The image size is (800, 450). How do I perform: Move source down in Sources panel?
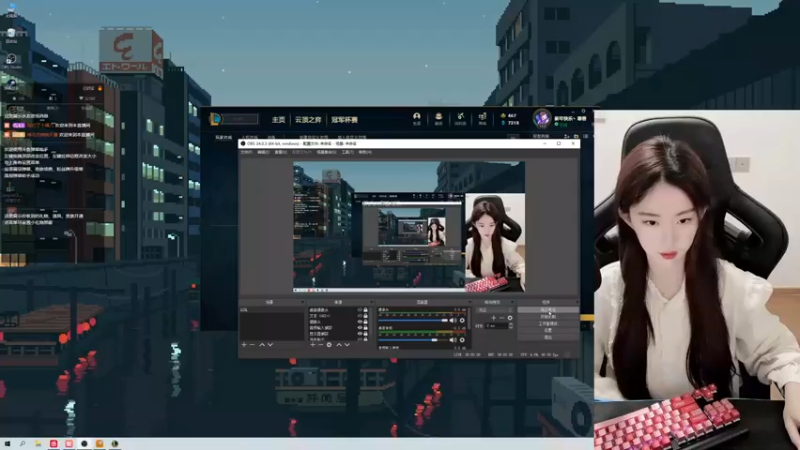tap(347, 344)
